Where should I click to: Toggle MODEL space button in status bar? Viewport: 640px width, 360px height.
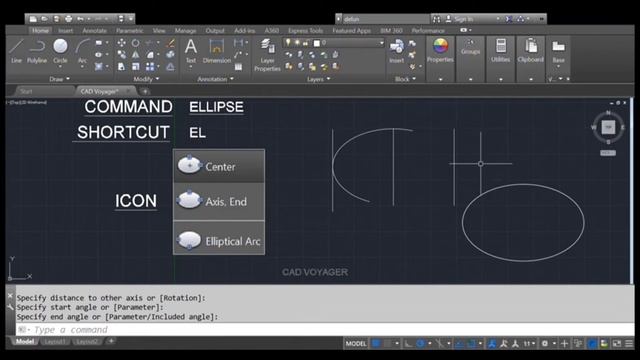pos(356,344)
